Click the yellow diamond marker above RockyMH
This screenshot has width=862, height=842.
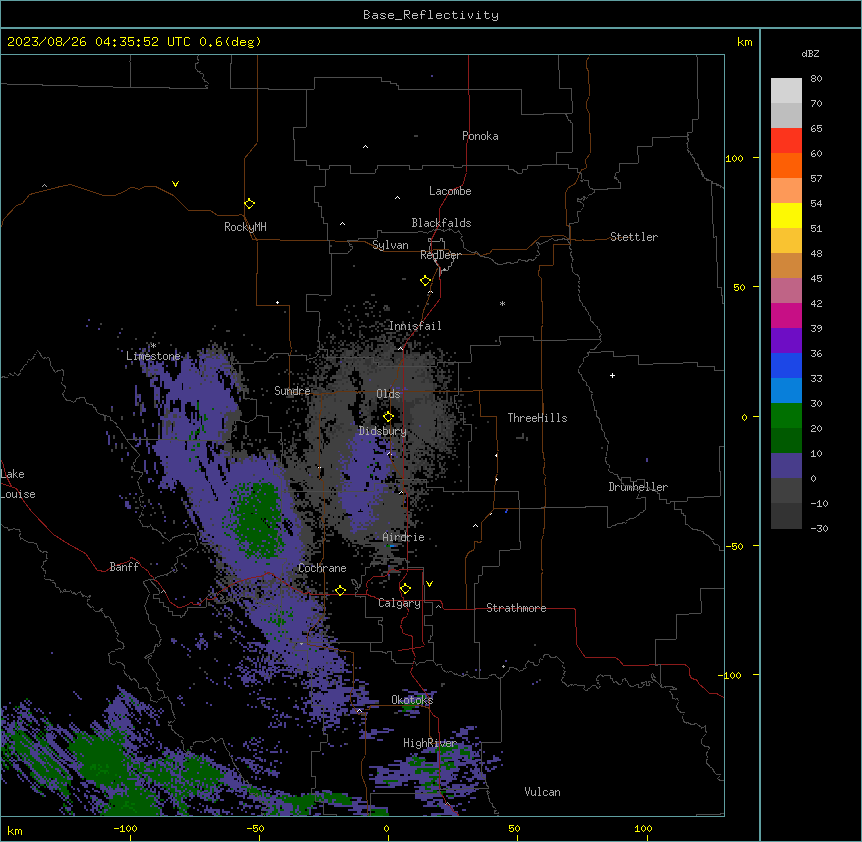coord(249,204)
